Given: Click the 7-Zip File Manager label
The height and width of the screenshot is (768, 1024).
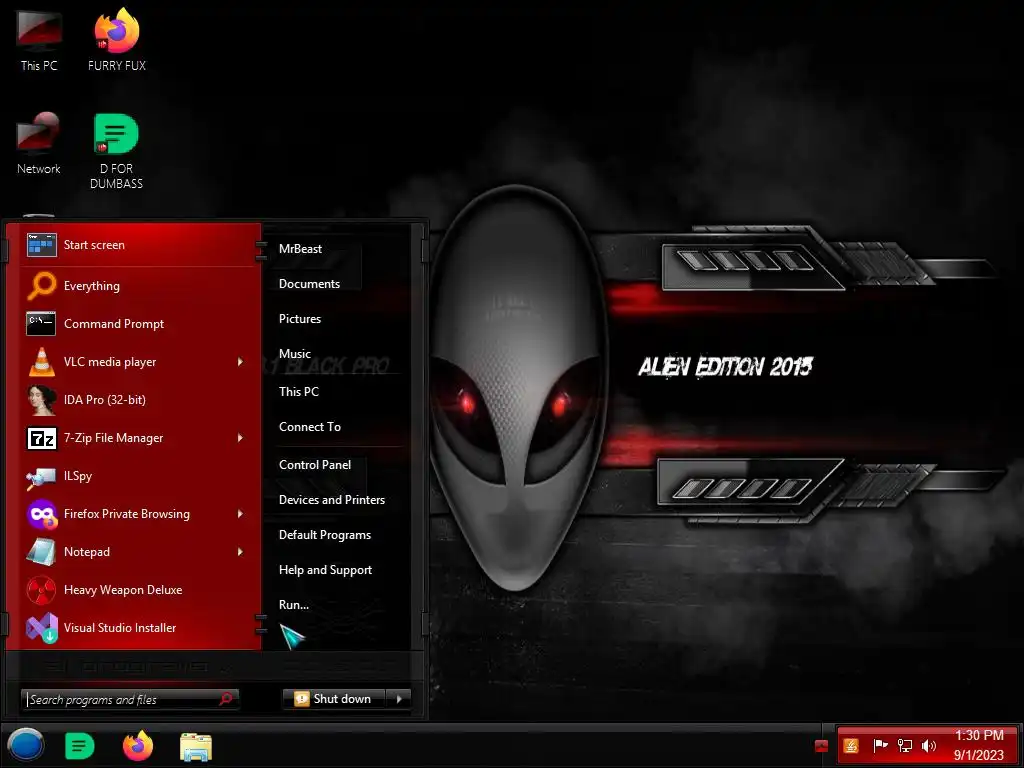Looking at the screenshot, I should pos(113,438).
